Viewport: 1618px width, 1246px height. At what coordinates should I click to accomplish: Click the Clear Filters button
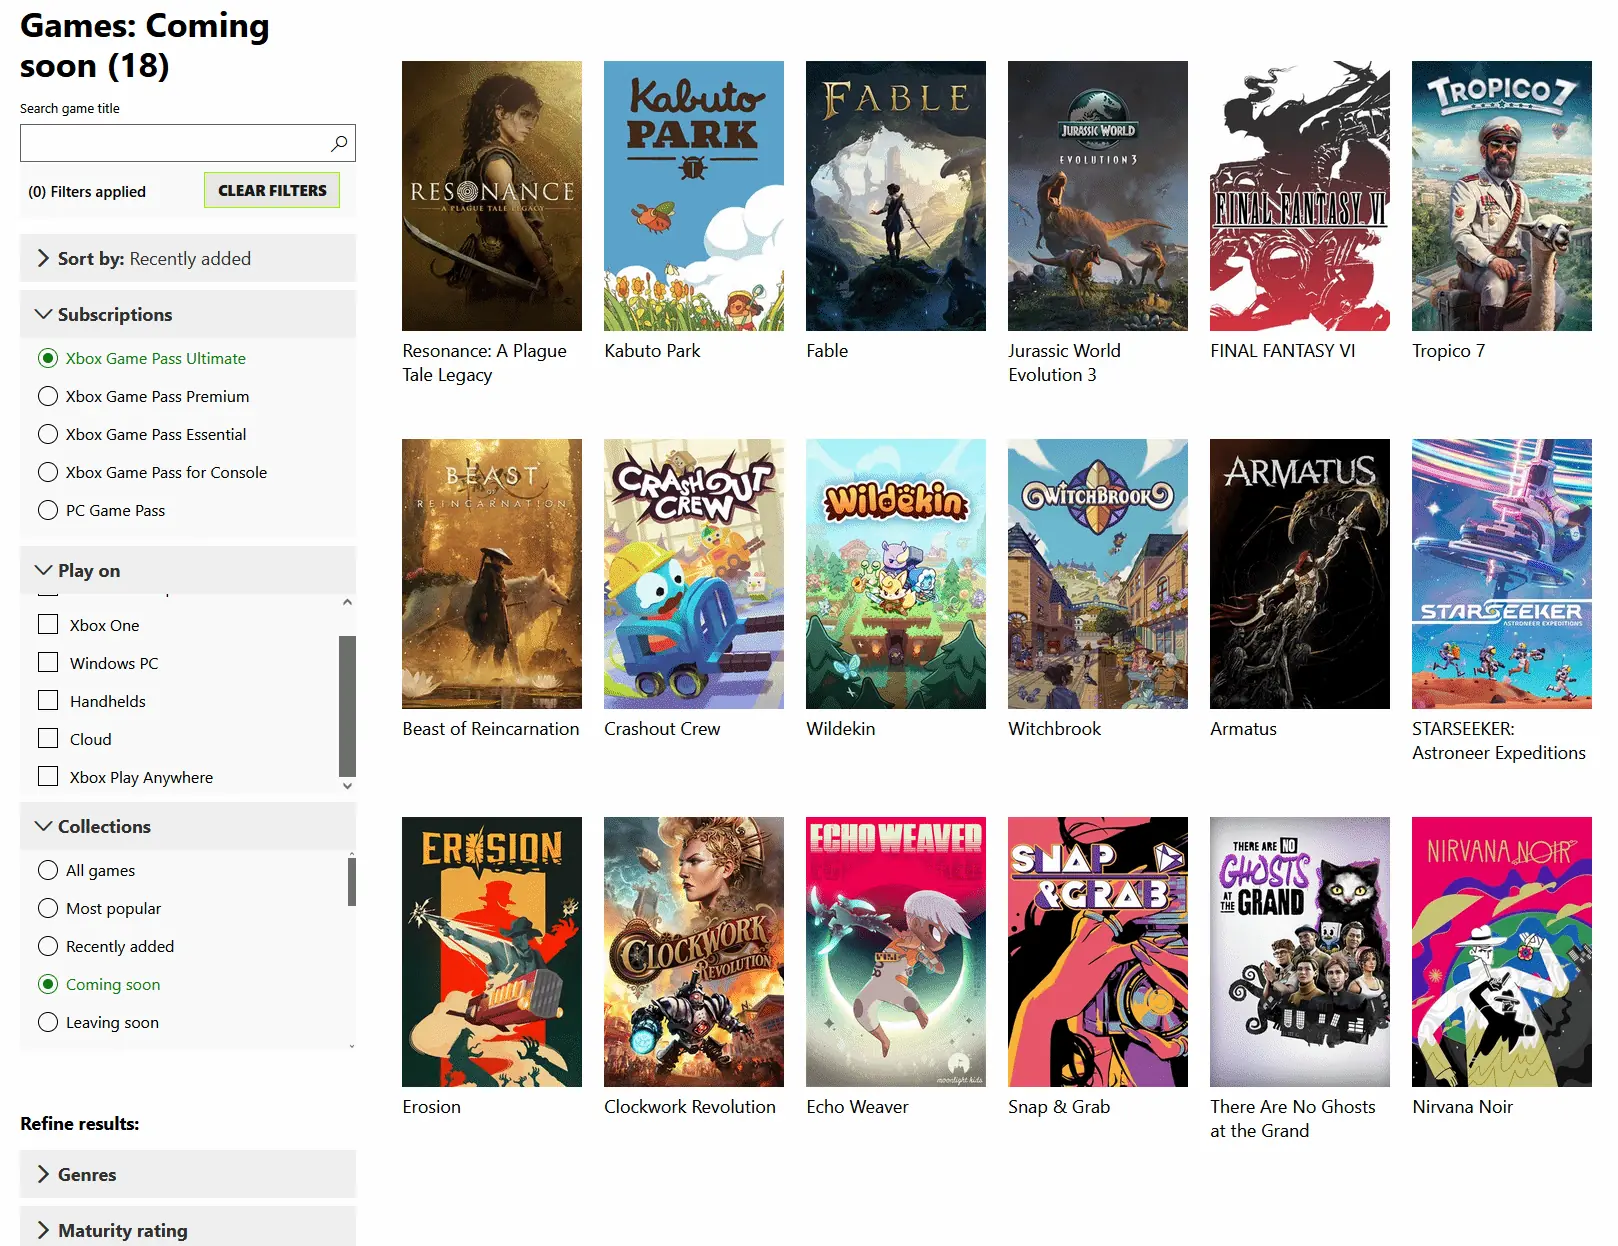pos(272,190)
